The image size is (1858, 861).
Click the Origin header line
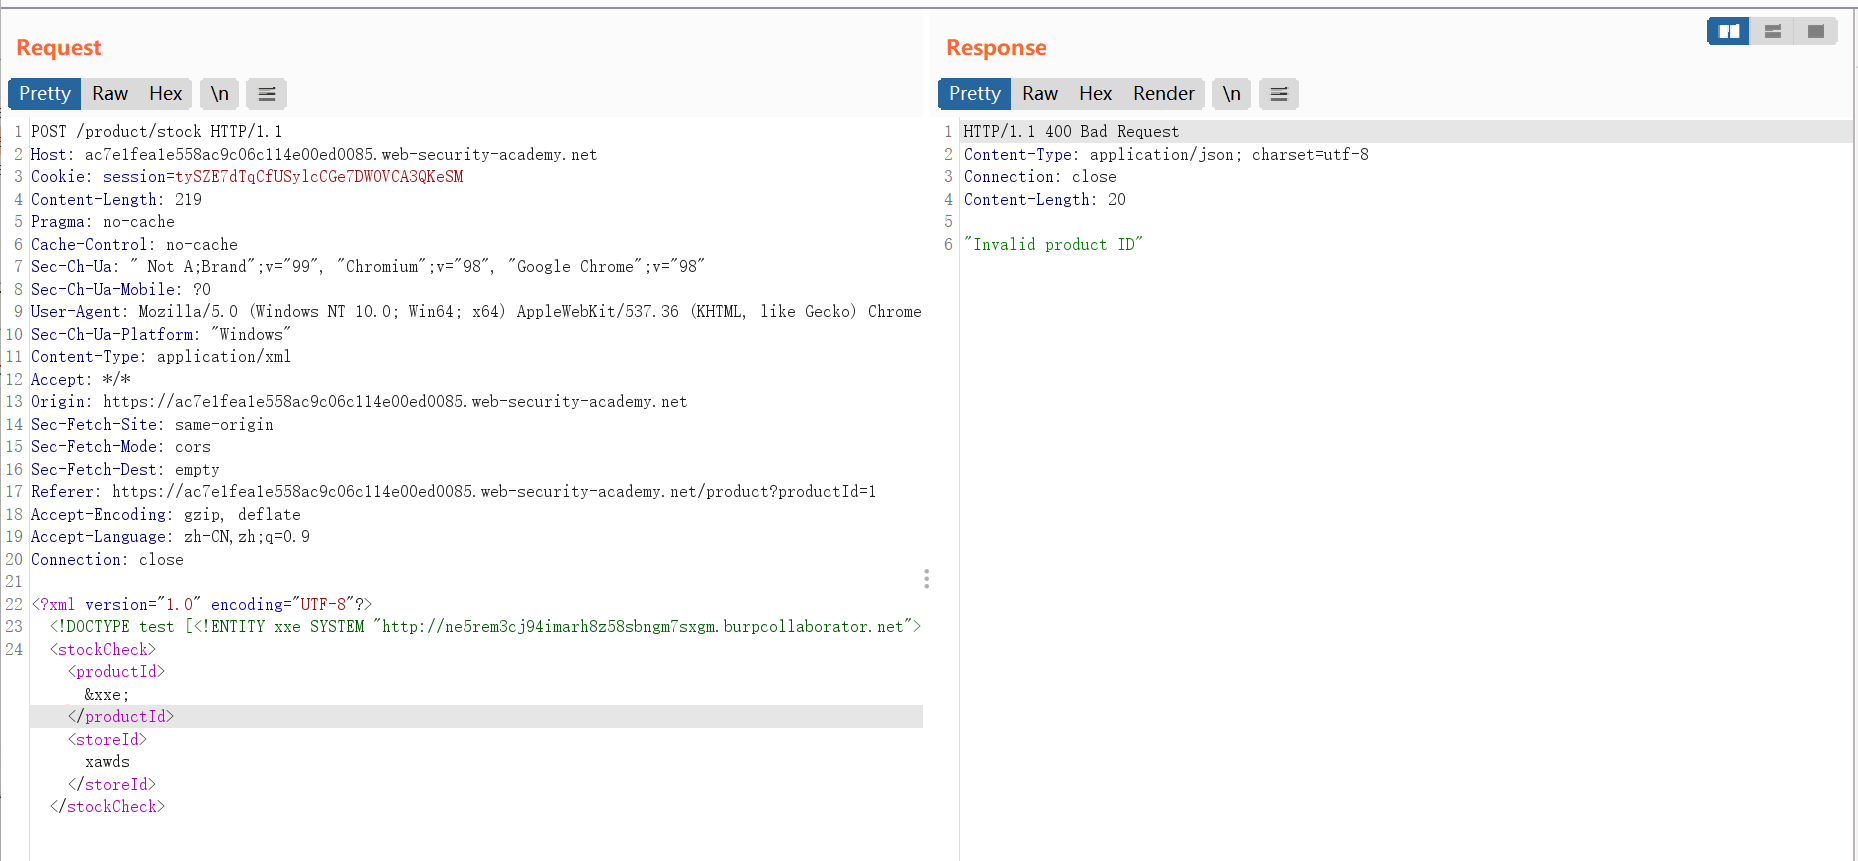359,402
